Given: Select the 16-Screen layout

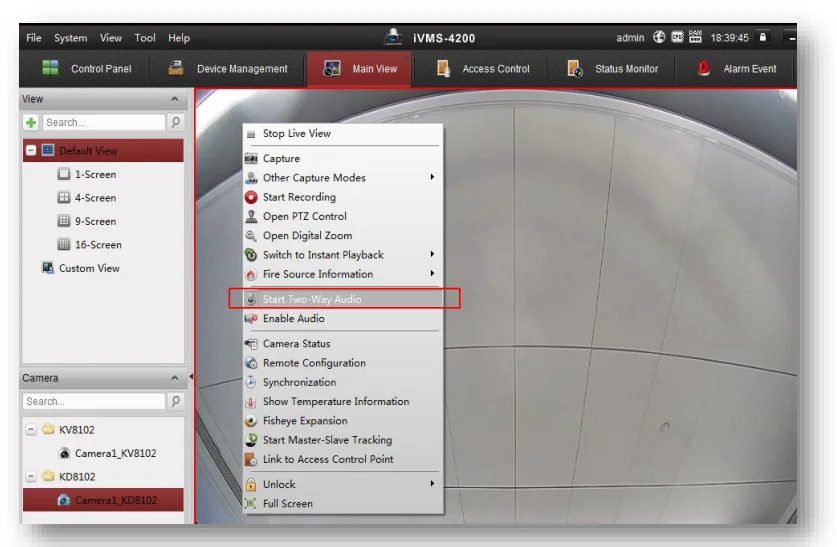Looking at the screenshot, I should 90,244.
